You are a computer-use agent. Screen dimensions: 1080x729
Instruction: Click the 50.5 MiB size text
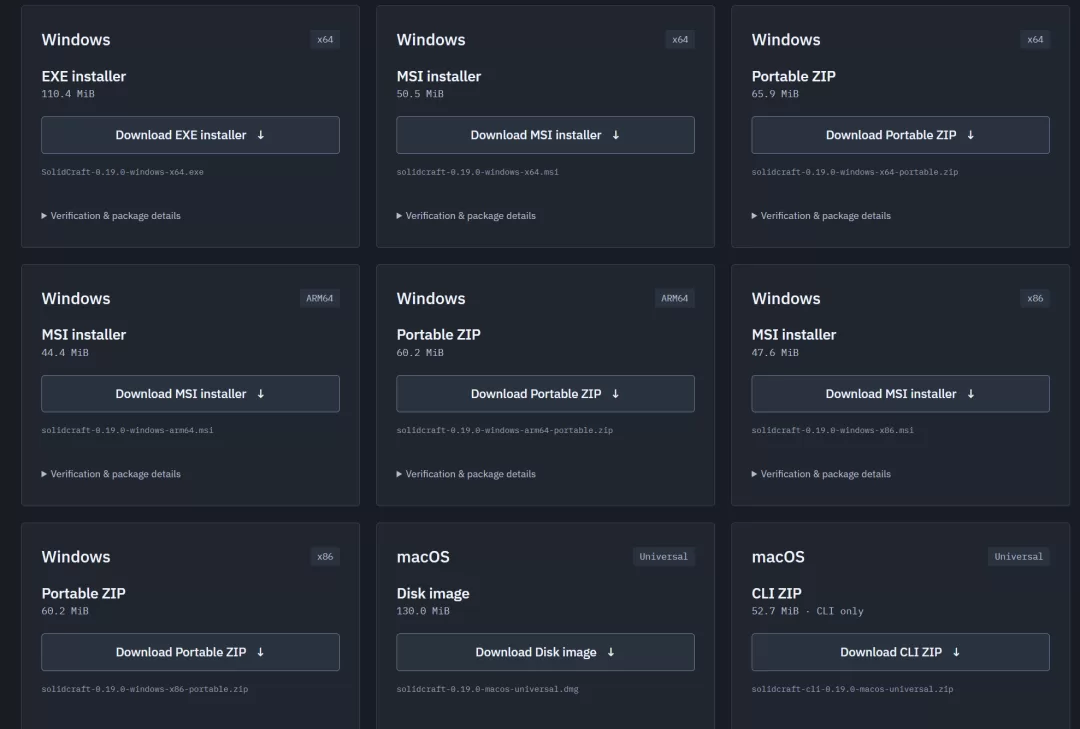click(420, 94)
